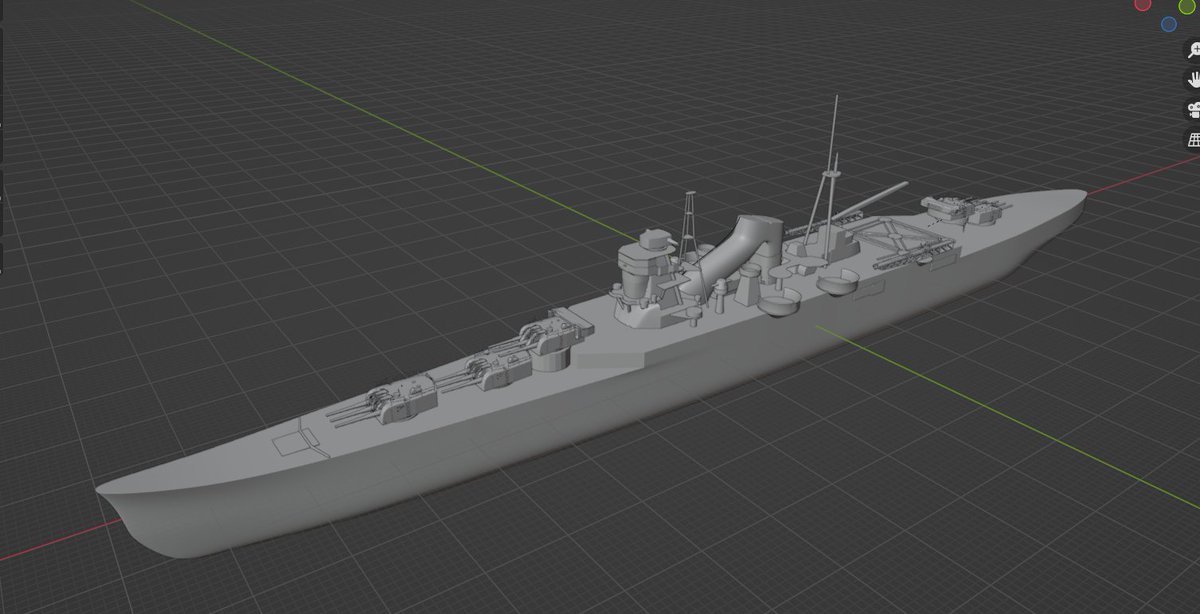Image resolution: width=1200 pixels, height=614 pixels.
Task: Switch perspective/orthographic with grid icon
Action: pos(1193,139)
